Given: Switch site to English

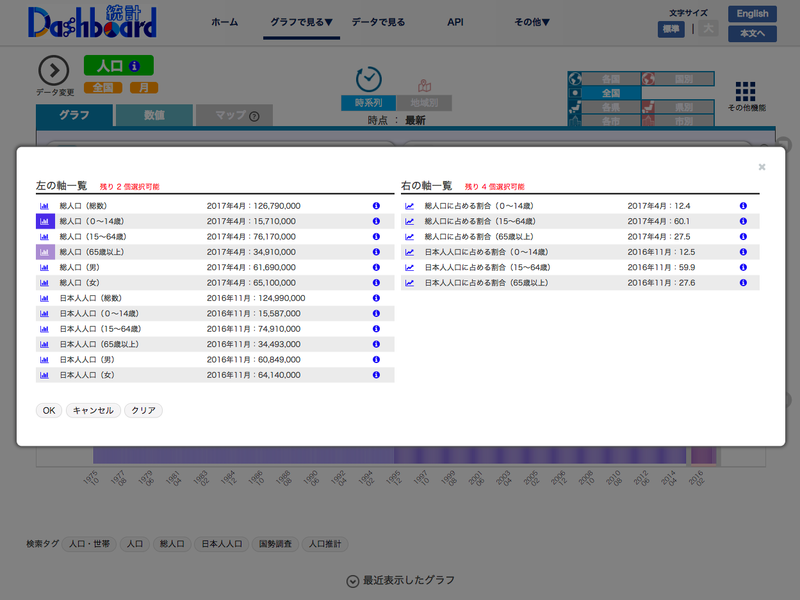Looking at the screenshot, I should (753, 14).
